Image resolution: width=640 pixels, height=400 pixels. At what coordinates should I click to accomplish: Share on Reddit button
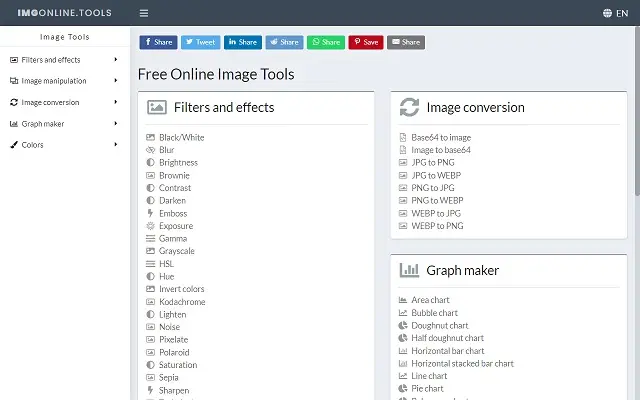coord(284,42)
